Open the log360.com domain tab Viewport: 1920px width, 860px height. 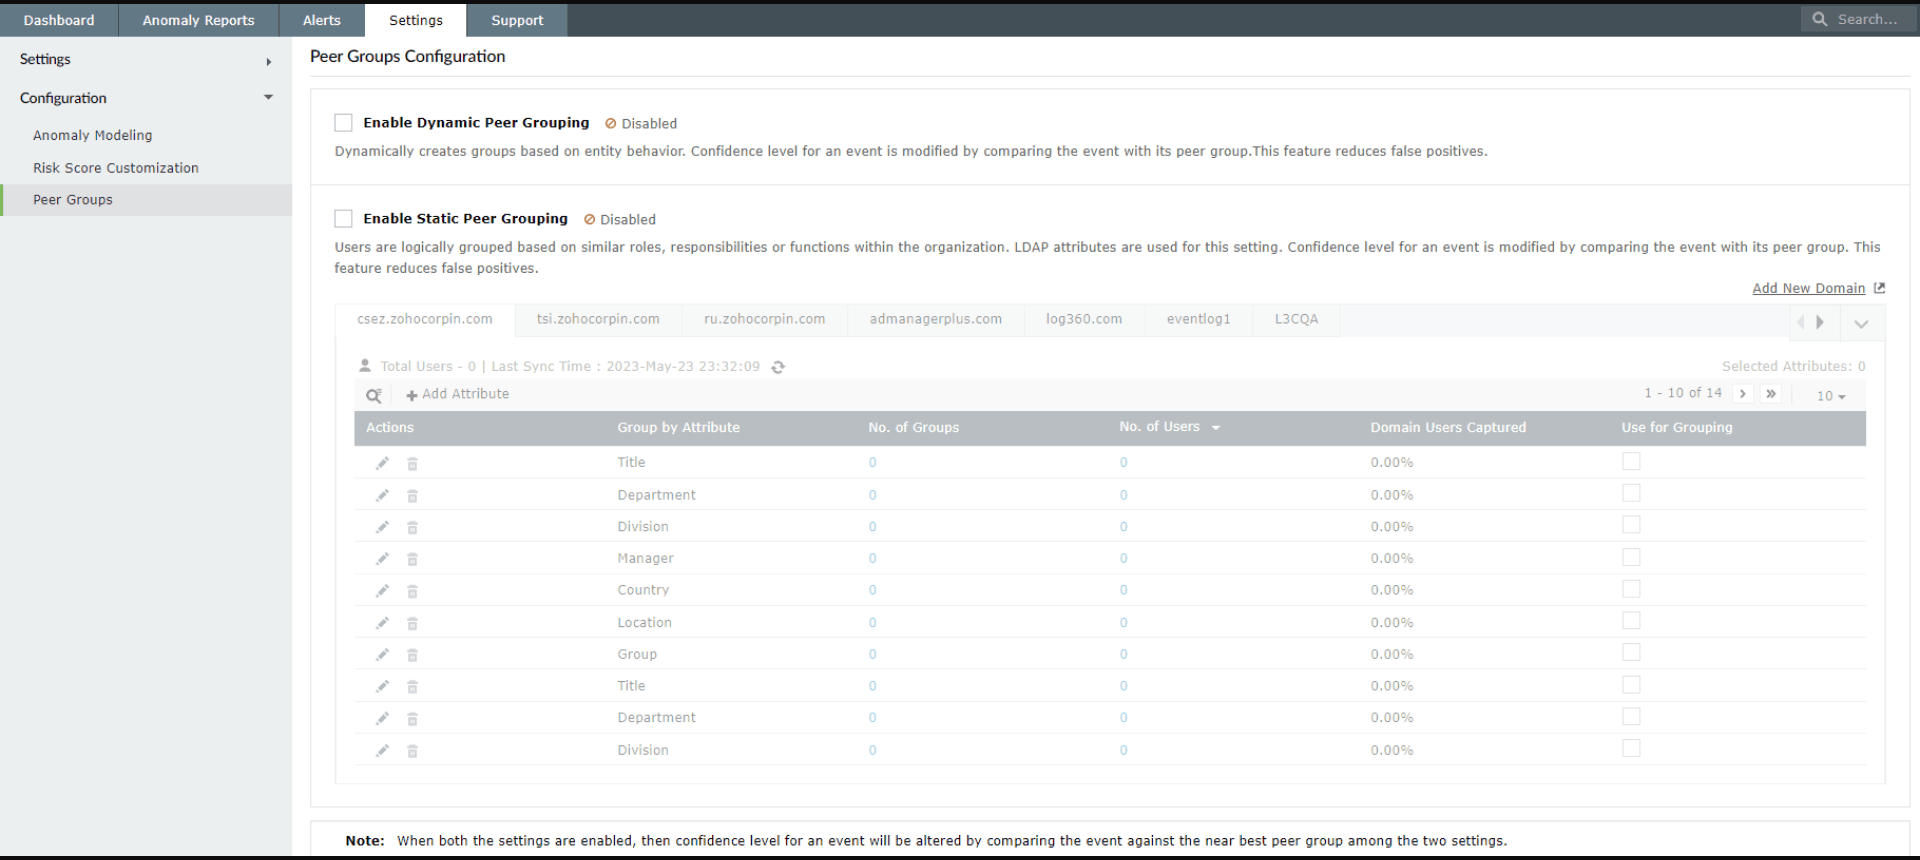pyautogui.click(x=1084, y=319)
